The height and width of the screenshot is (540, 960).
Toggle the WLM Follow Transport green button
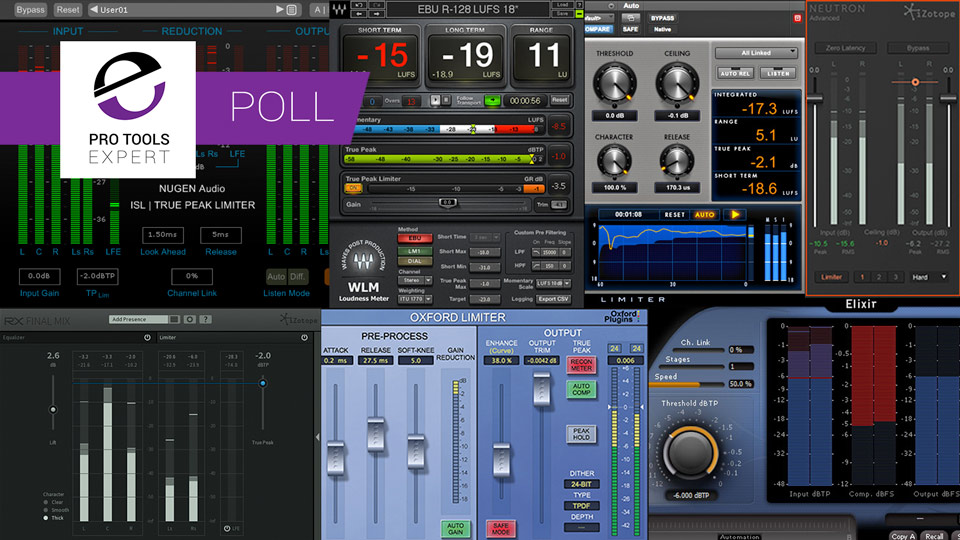tap(492, 100)
